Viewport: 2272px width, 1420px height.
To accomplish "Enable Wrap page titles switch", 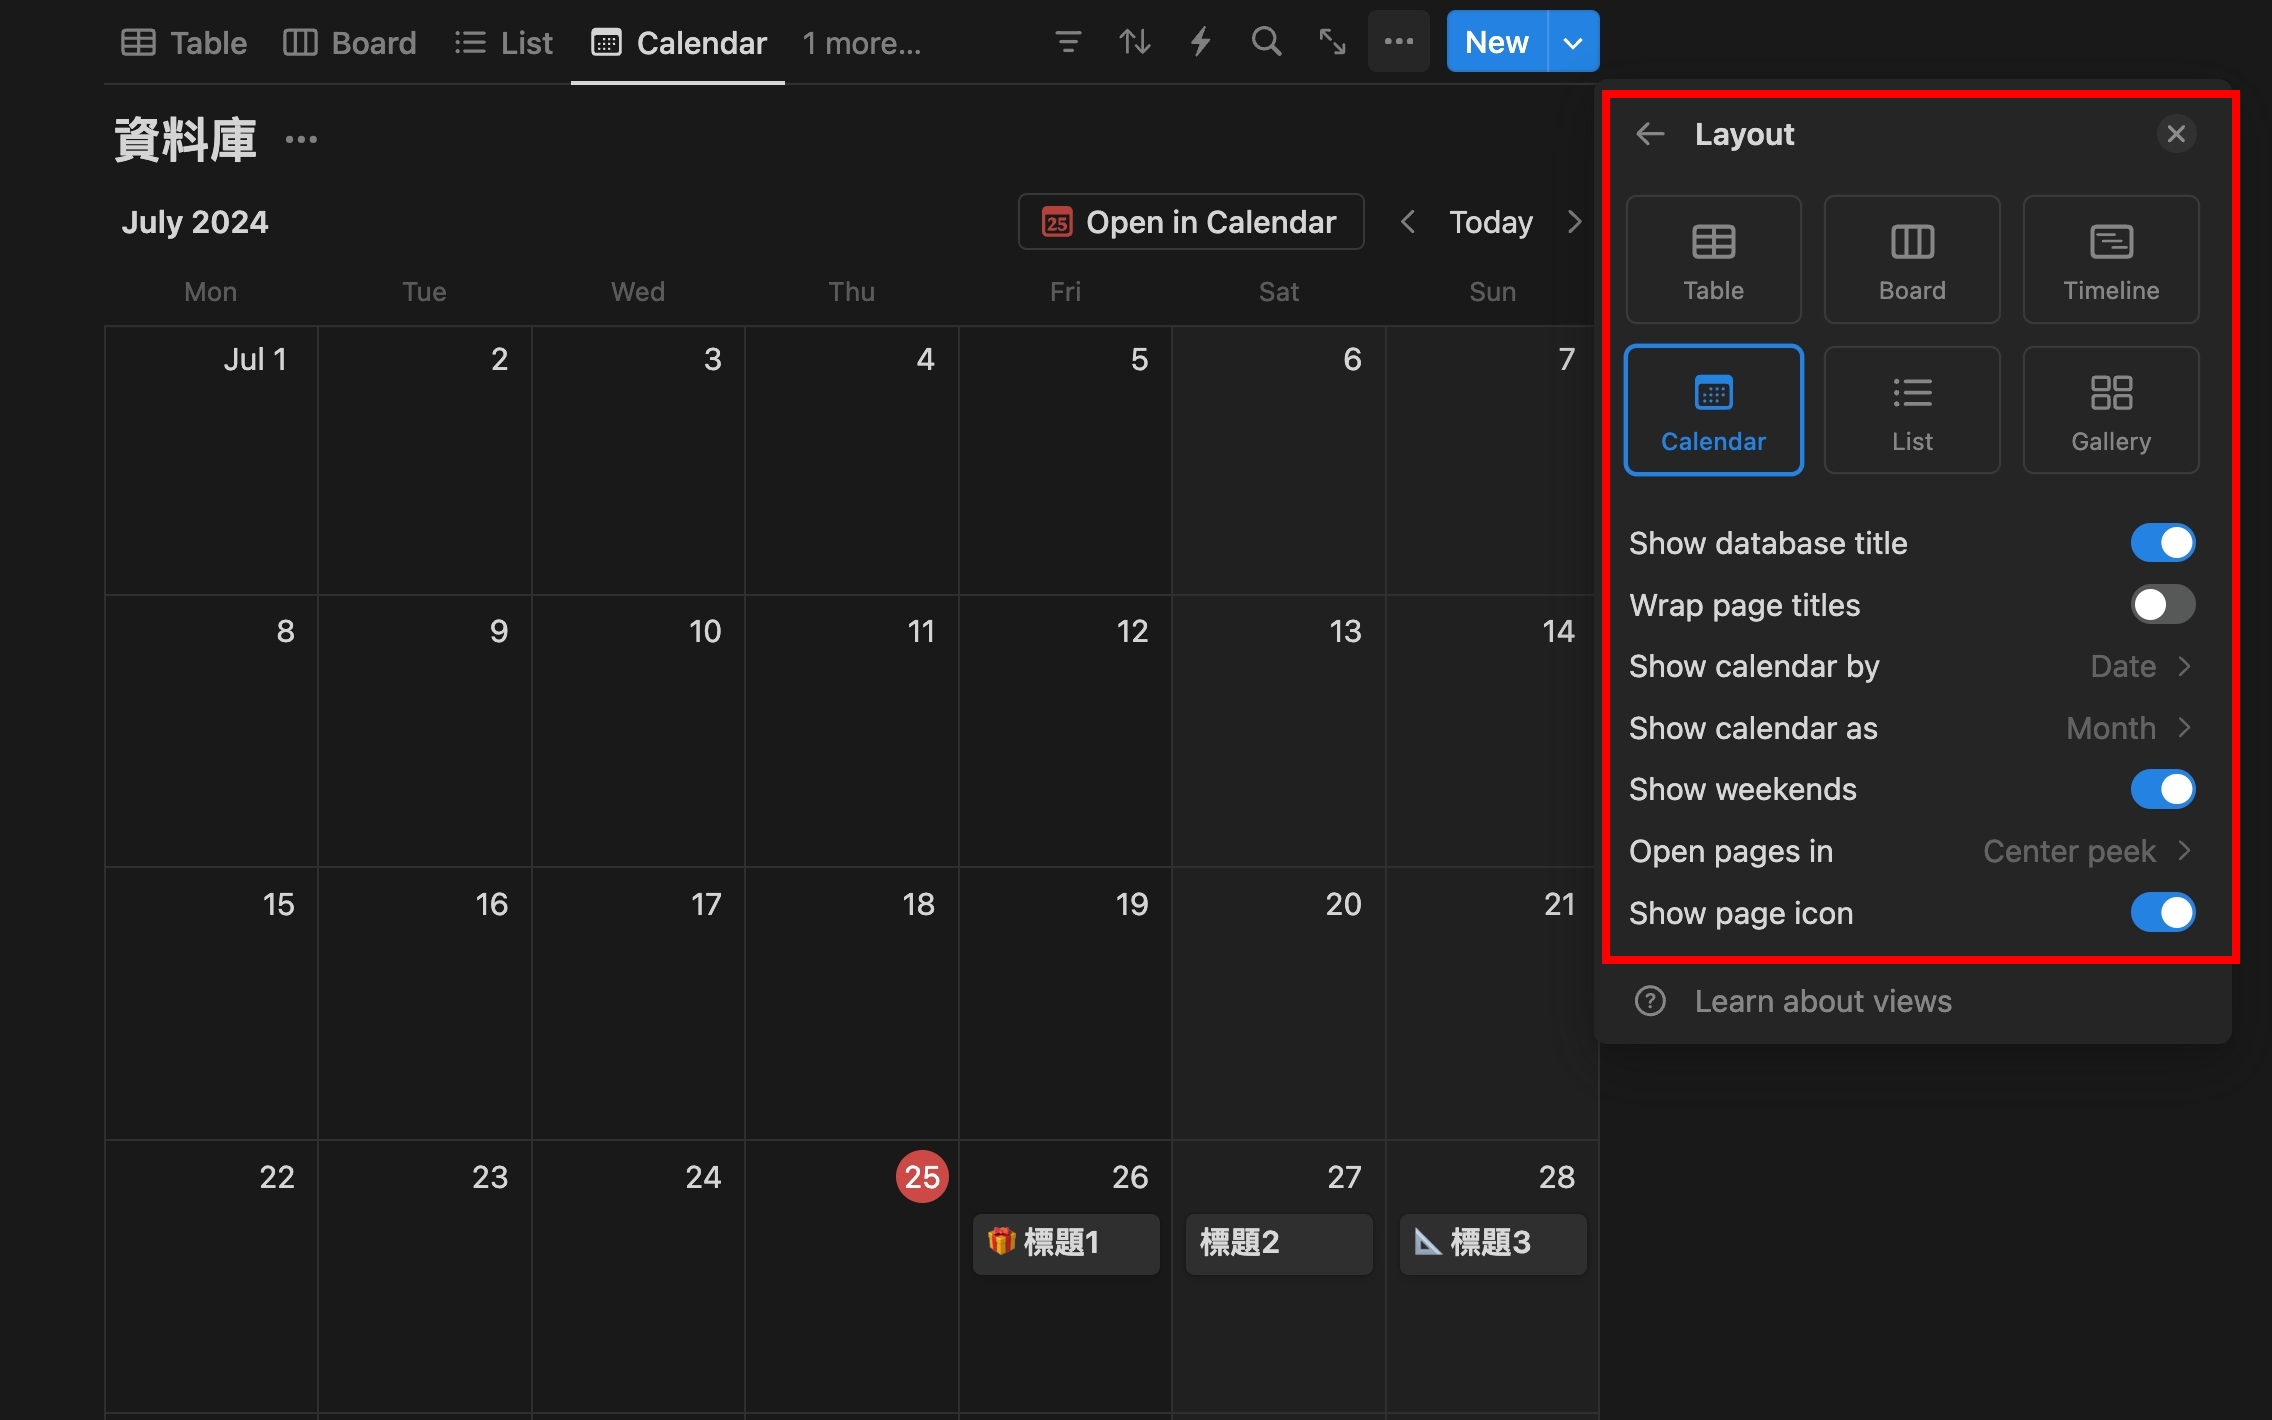I will 2162,605.
